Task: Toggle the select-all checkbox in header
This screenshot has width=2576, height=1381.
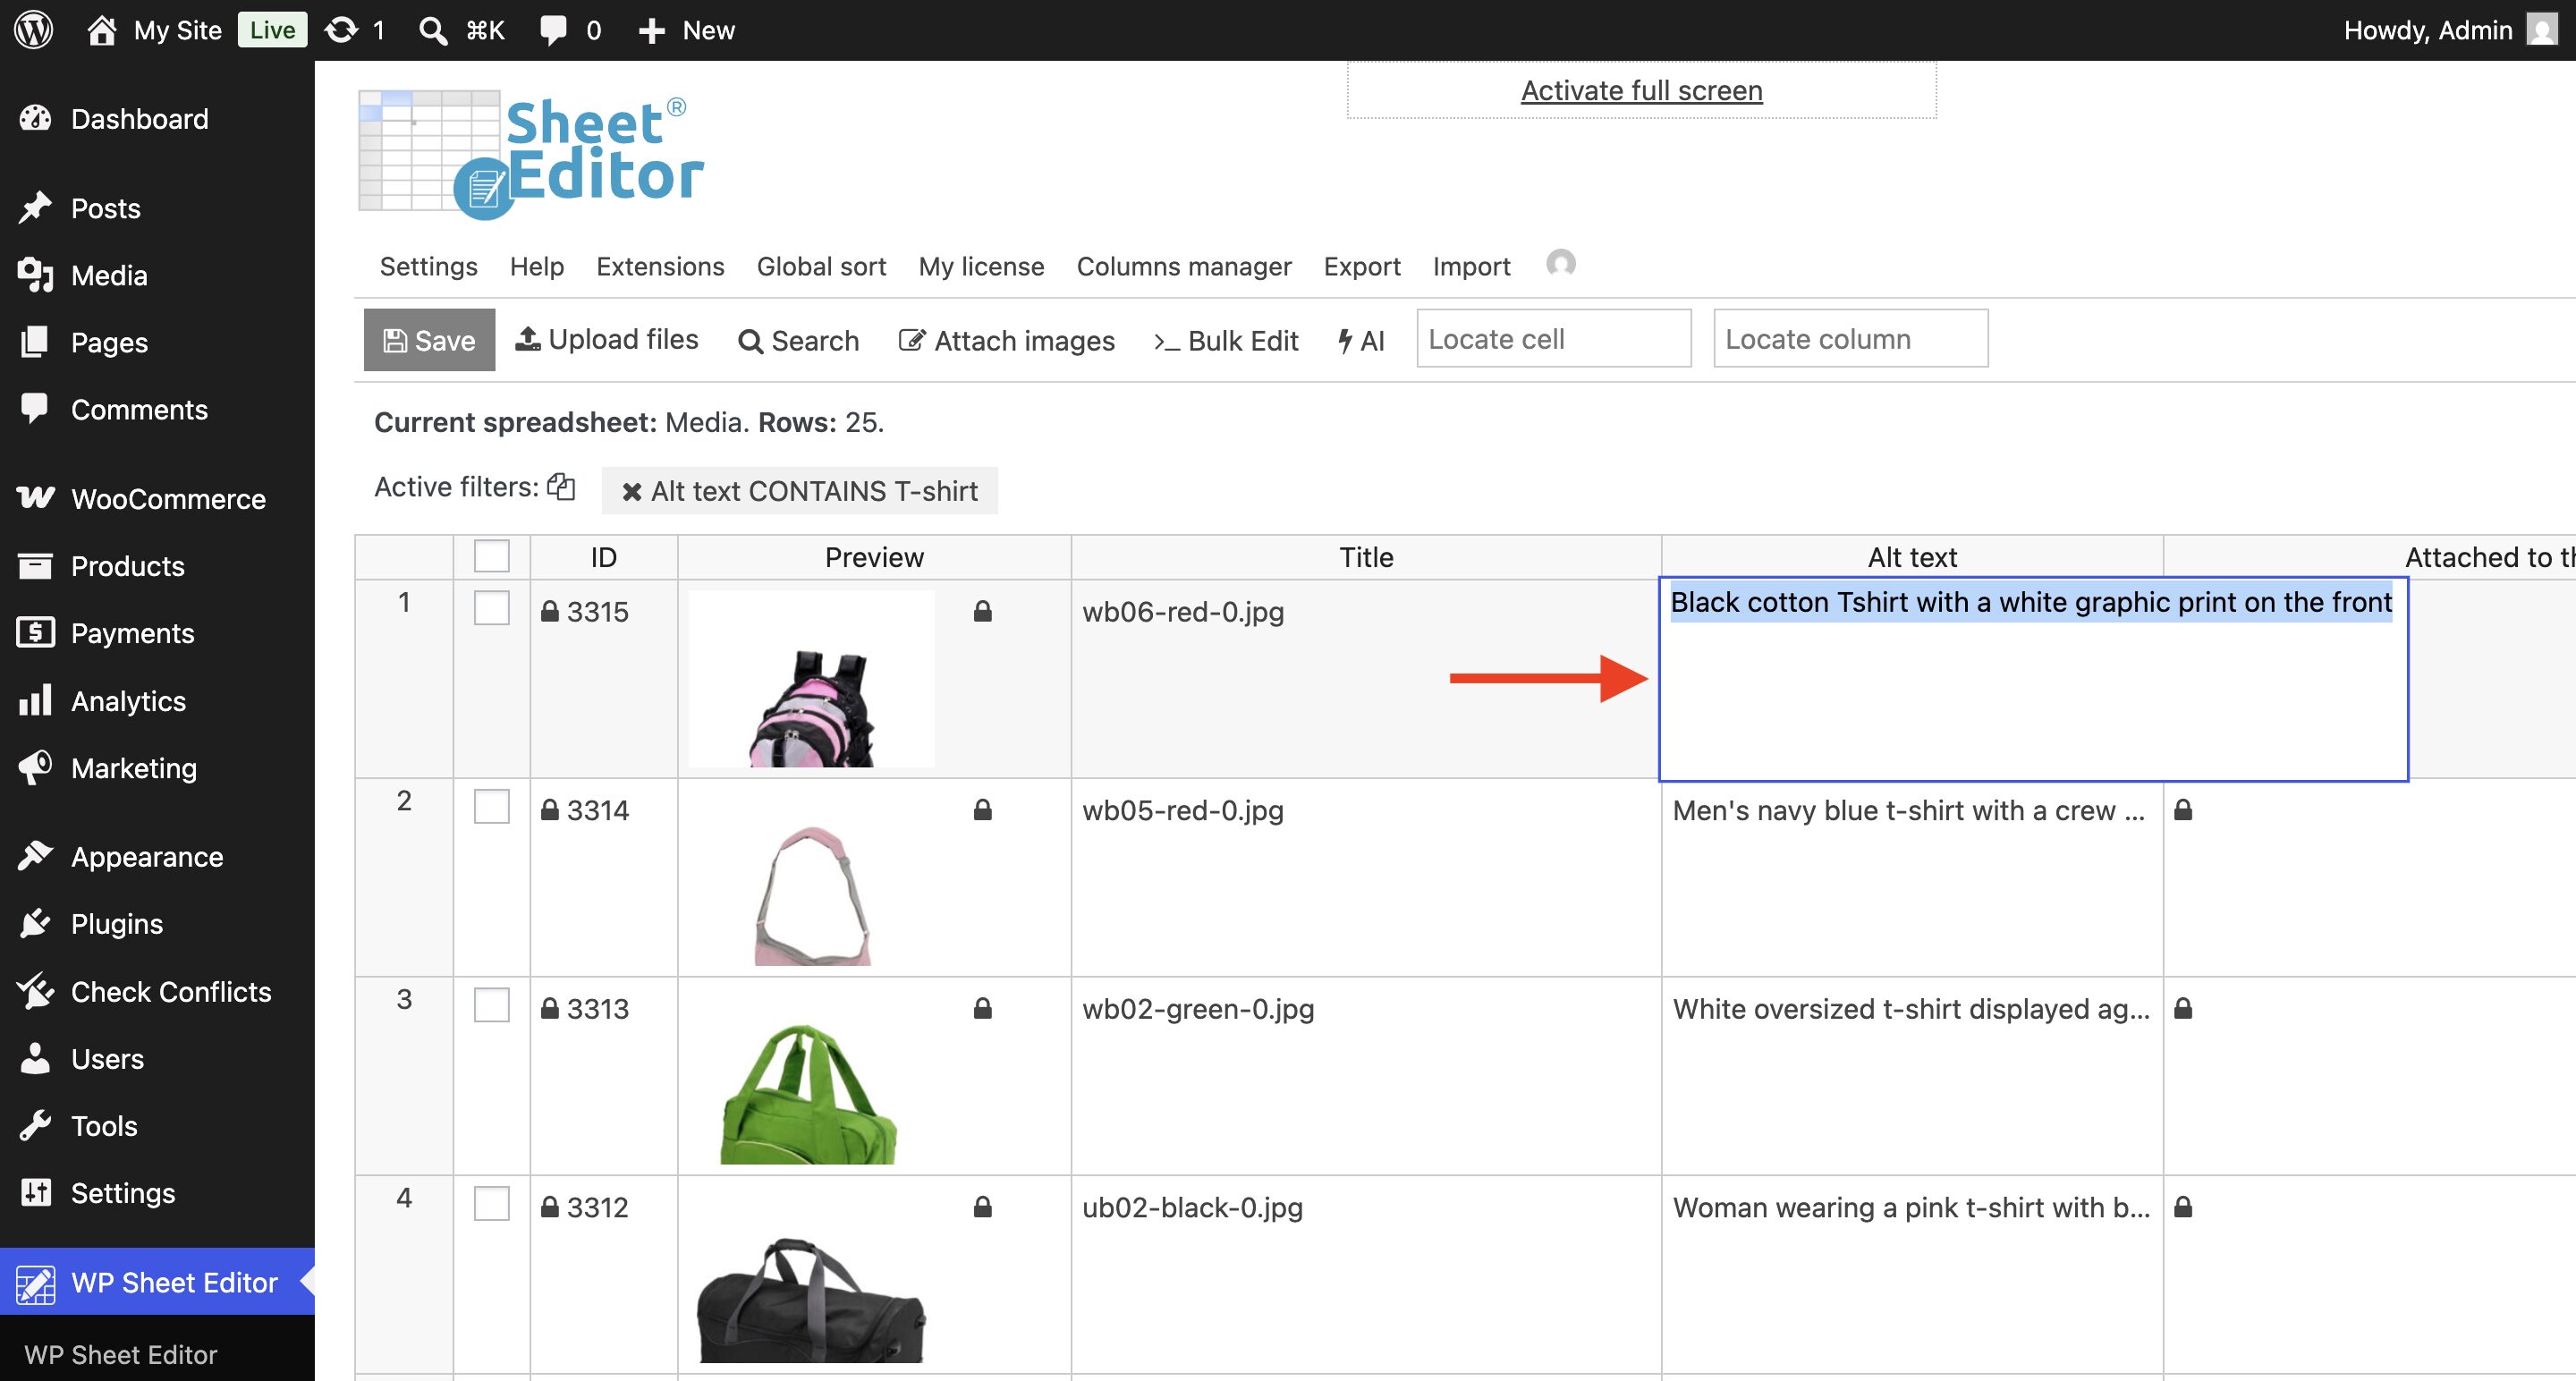Action: click(x=491, y=556)
